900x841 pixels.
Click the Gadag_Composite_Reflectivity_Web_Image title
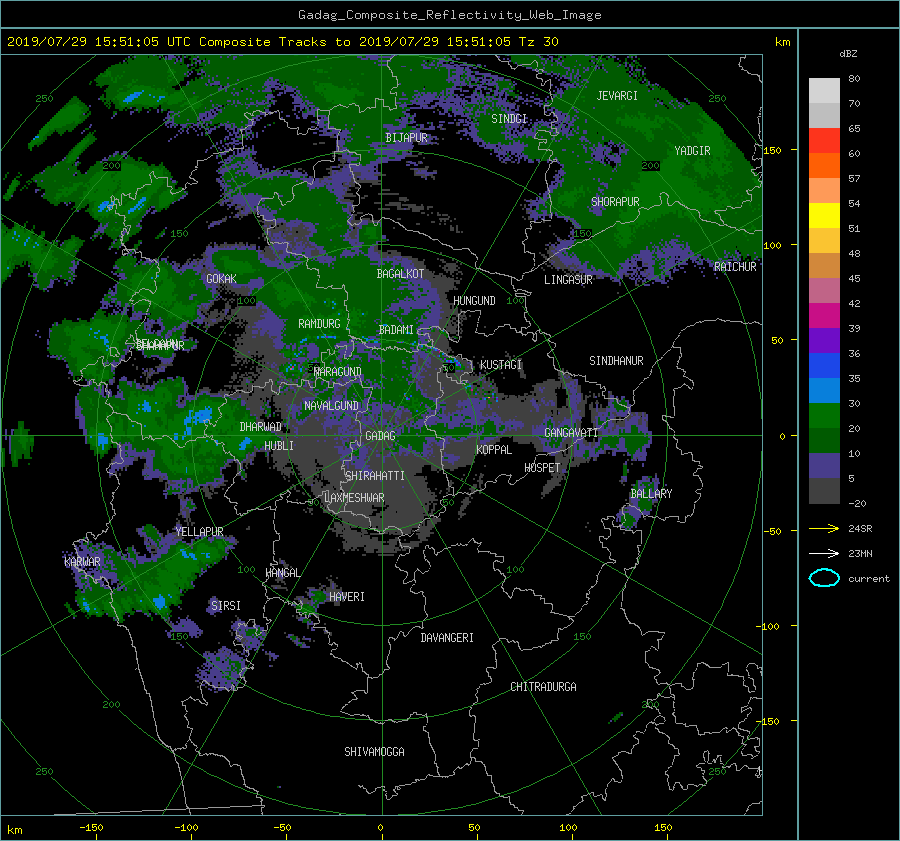pos(449,15)
